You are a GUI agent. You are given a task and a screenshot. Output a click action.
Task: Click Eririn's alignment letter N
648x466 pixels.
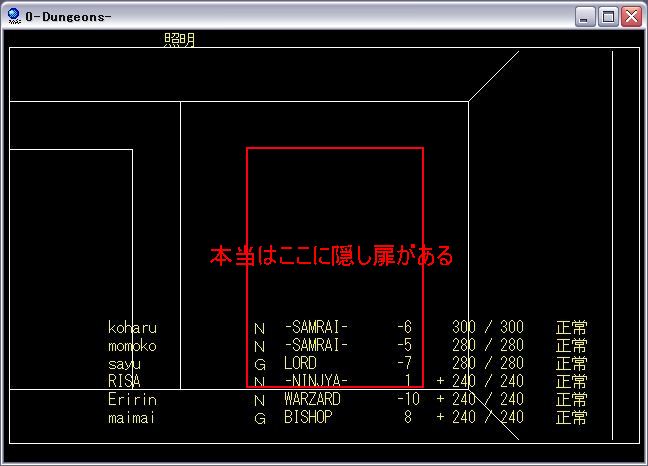[x=260, y=401]
